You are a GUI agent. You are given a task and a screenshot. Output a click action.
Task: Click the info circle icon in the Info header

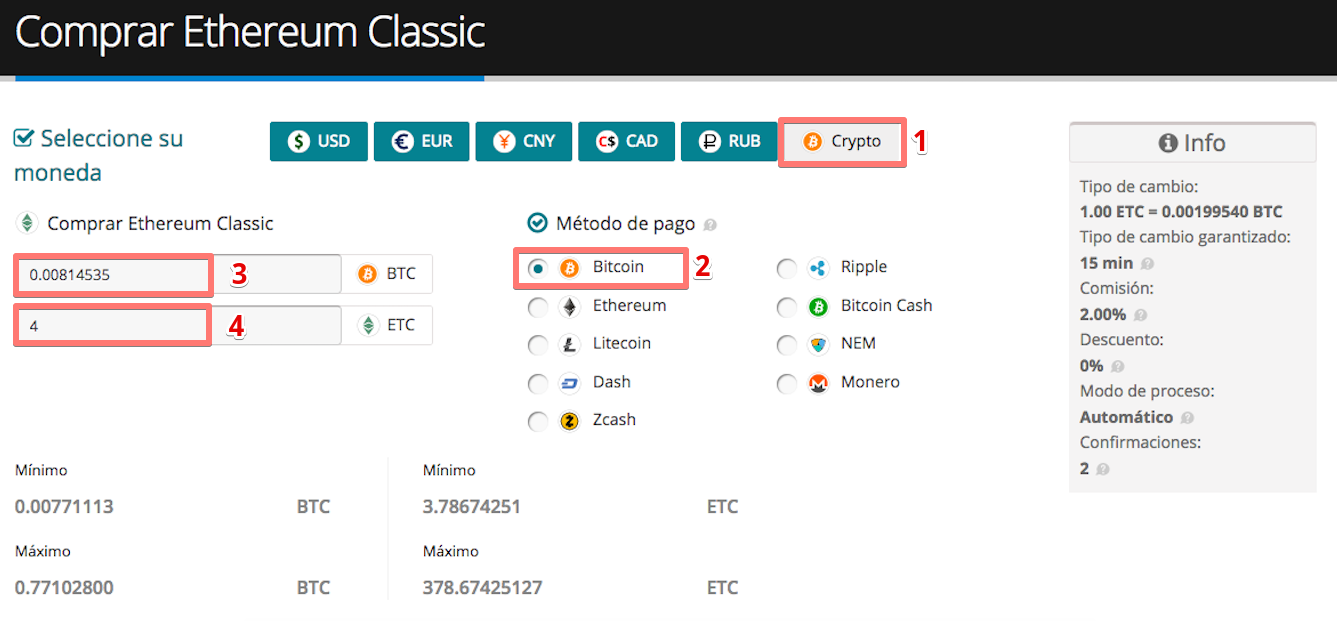tap(1168, 143)
